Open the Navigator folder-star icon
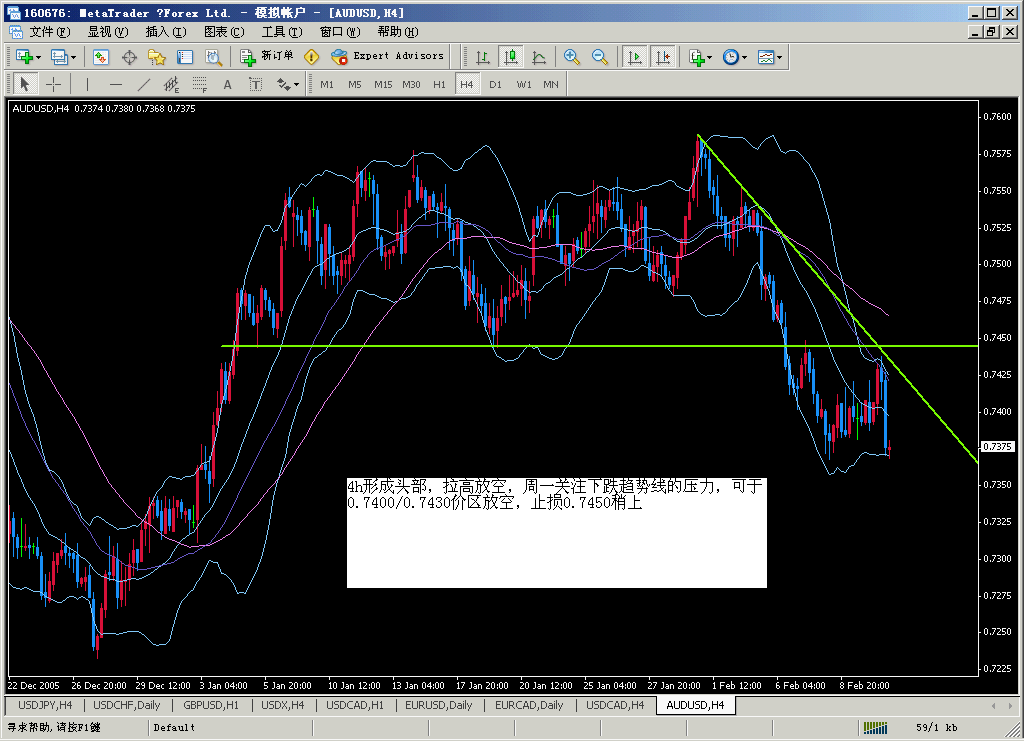Image resolution: width=1024 pixels, height=741 pixels. pyautogui.click(x=157, y=57)
